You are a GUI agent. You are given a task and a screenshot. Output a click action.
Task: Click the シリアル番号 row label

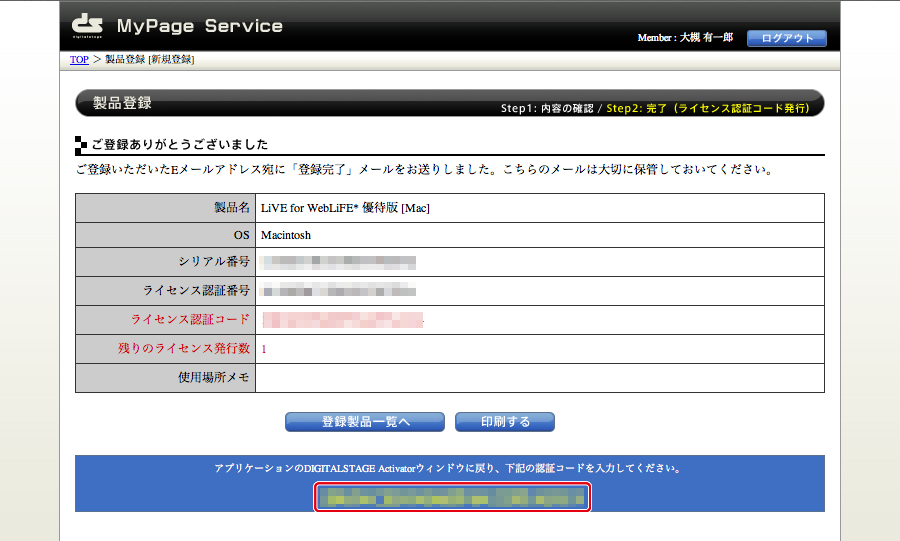214,262
